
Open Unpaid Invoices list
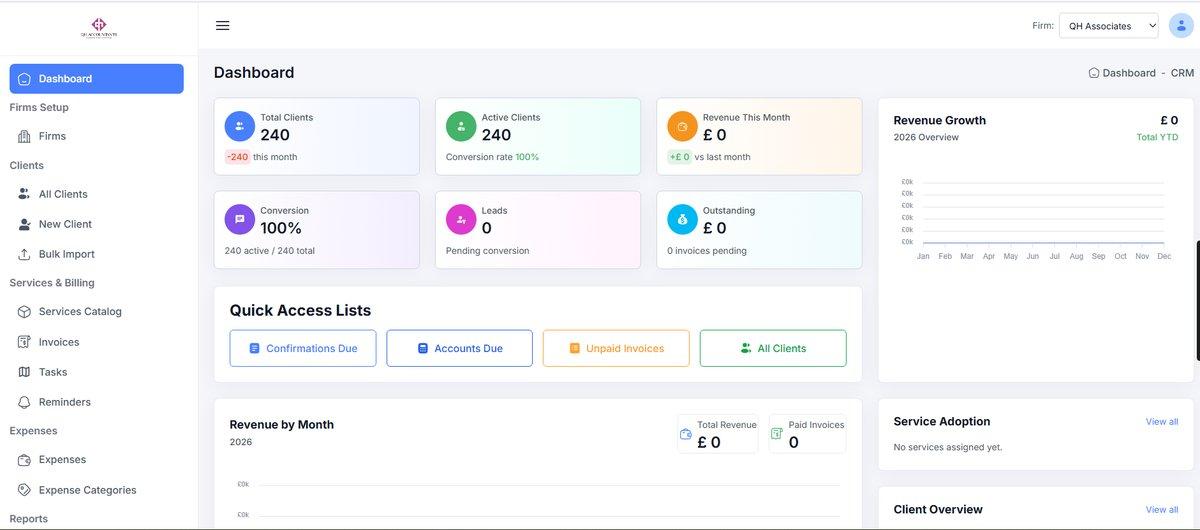[616, 348]
